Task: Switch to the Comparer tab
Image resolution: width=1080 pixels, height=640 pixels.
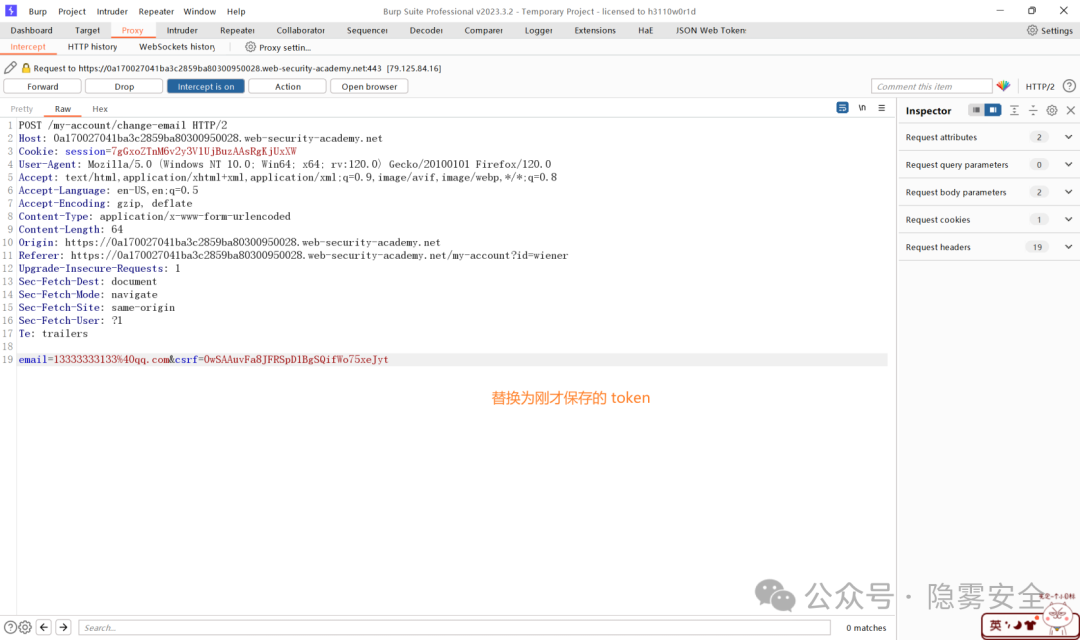Action: [484, 30]
